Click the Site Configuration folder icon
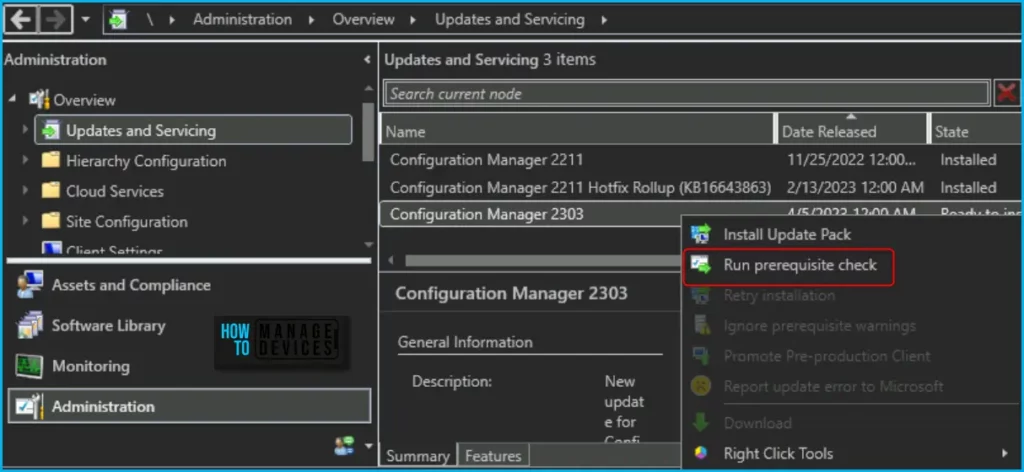Screen dimensions: 1024x472 tap(50, 221)
